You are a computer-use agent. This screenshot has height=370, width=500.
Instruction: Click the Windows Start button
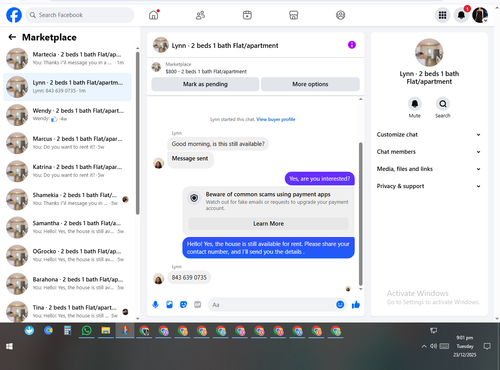pyautogui.click(x=9, y=347)
